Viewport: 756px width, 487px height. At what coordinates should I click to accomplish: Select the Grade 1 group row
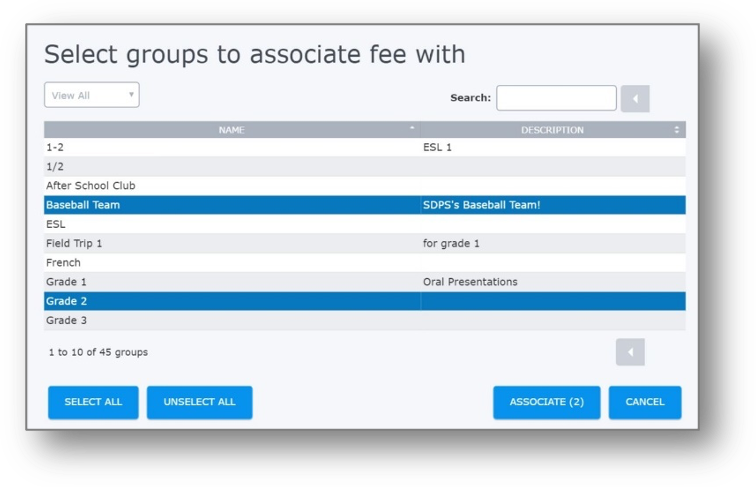(364, 282)
